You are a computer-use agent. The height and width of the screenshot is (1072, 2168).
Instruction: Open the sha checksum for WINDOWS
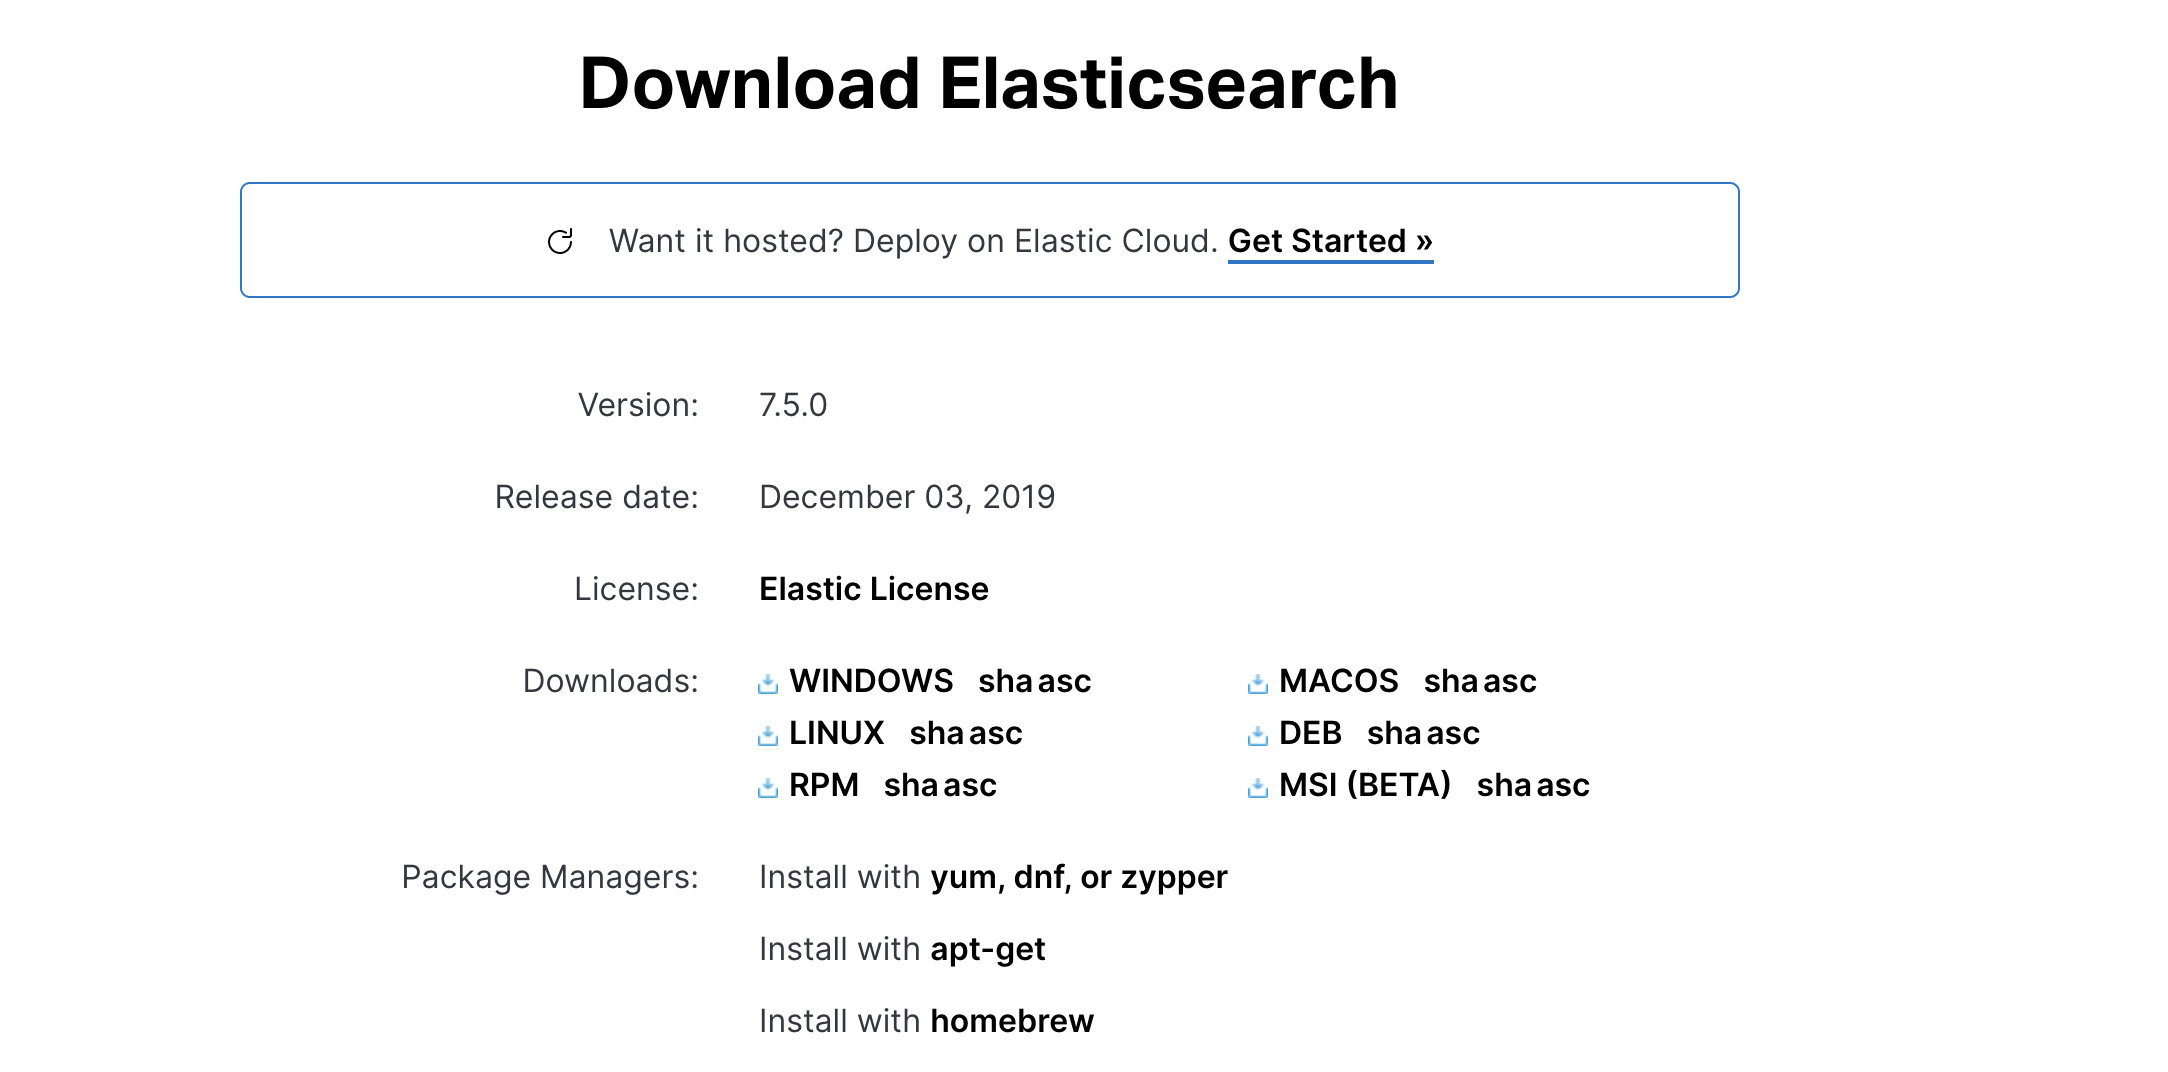pyautogui.click(x=1005, y=681)
